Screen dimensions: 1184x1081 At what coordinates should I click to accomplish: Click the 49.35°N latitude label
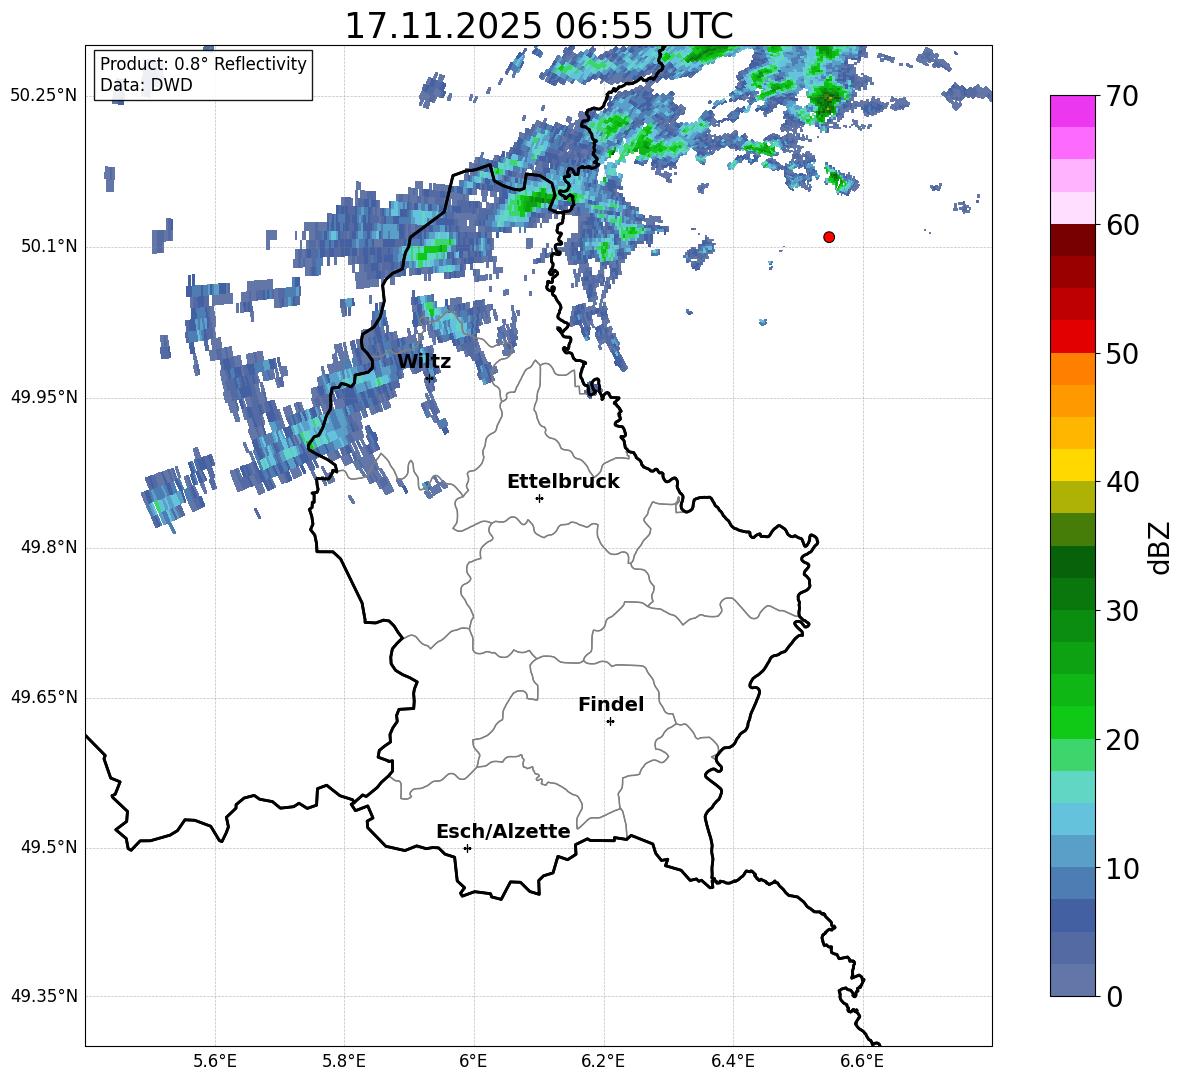pyautogui.click(x=44, y=996)
